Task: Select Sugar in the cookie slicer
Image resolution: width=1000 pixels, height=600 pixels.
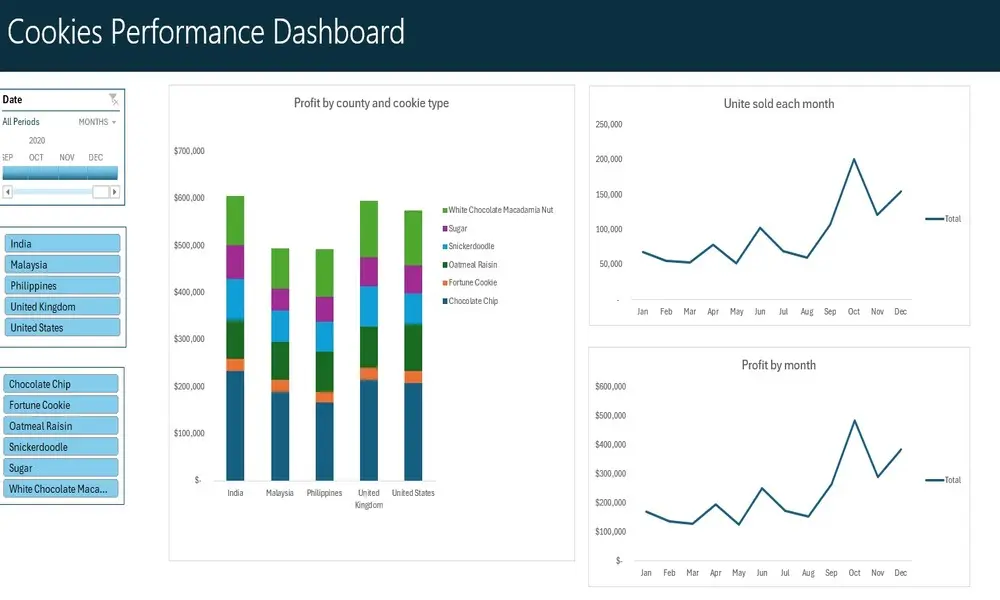Action: click(62, 467)
